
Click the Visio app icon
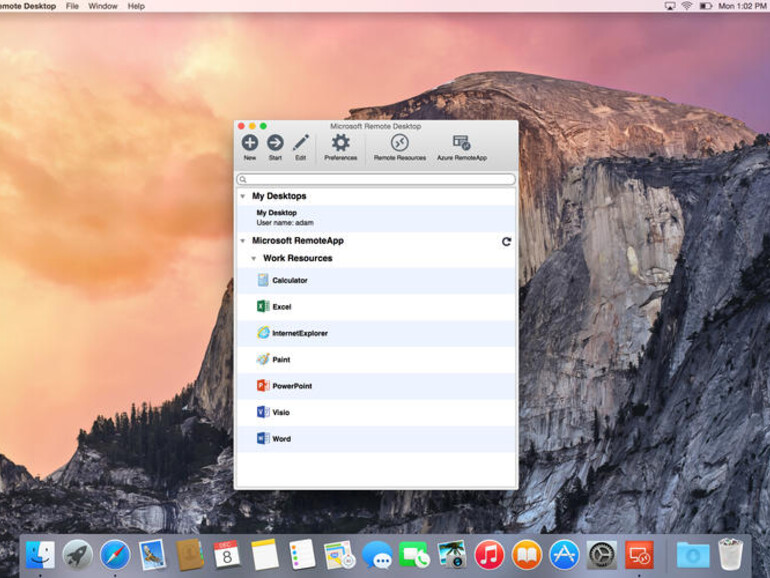[263, 413]
